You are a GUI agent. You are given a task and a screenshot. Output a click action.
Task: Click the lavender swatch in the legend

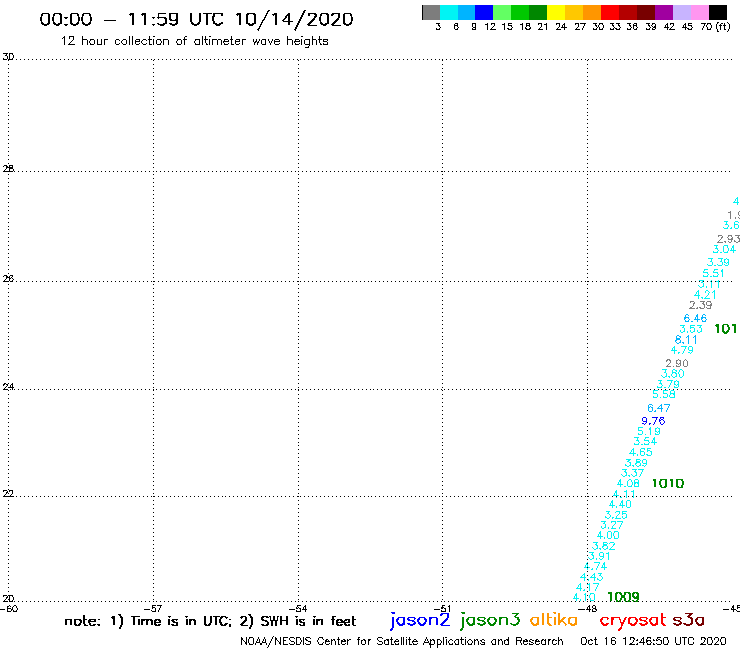pos(681,12)
